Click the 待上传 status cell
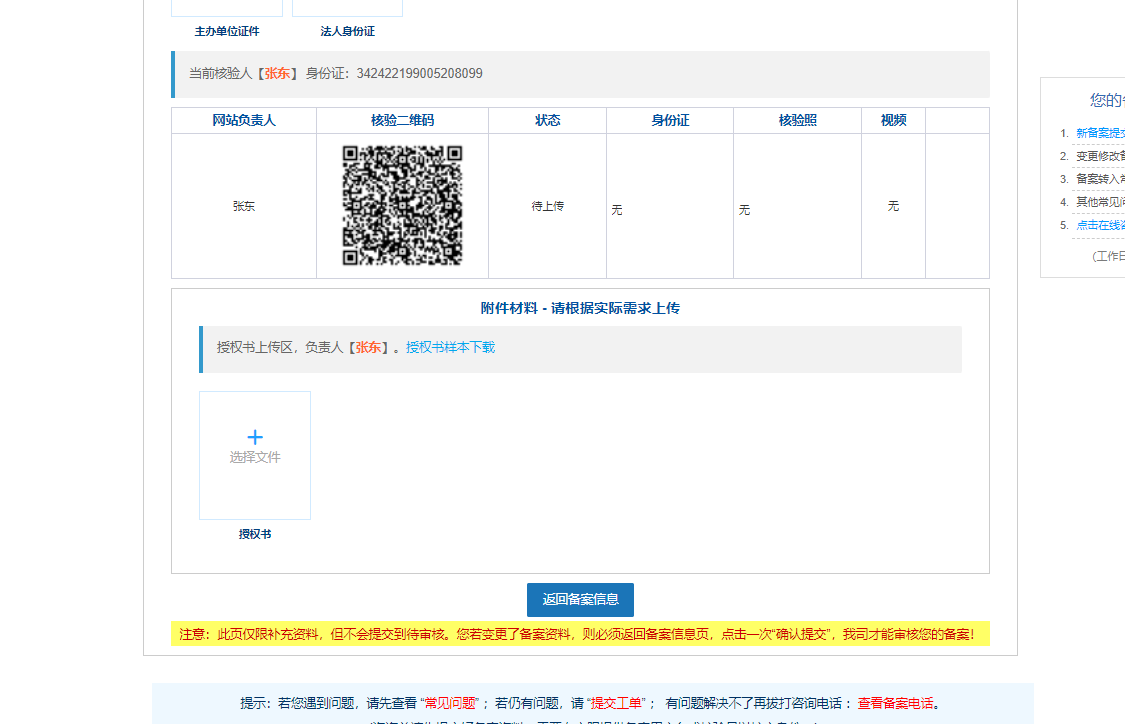Viewport: 1125px width, 724px height. coord(547,206)
